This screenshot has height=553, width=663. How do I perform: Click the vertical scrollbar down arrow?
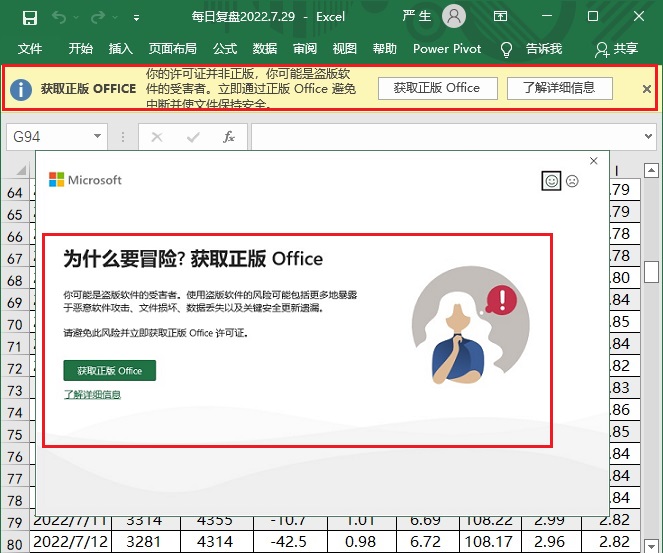tap(651, 545)
